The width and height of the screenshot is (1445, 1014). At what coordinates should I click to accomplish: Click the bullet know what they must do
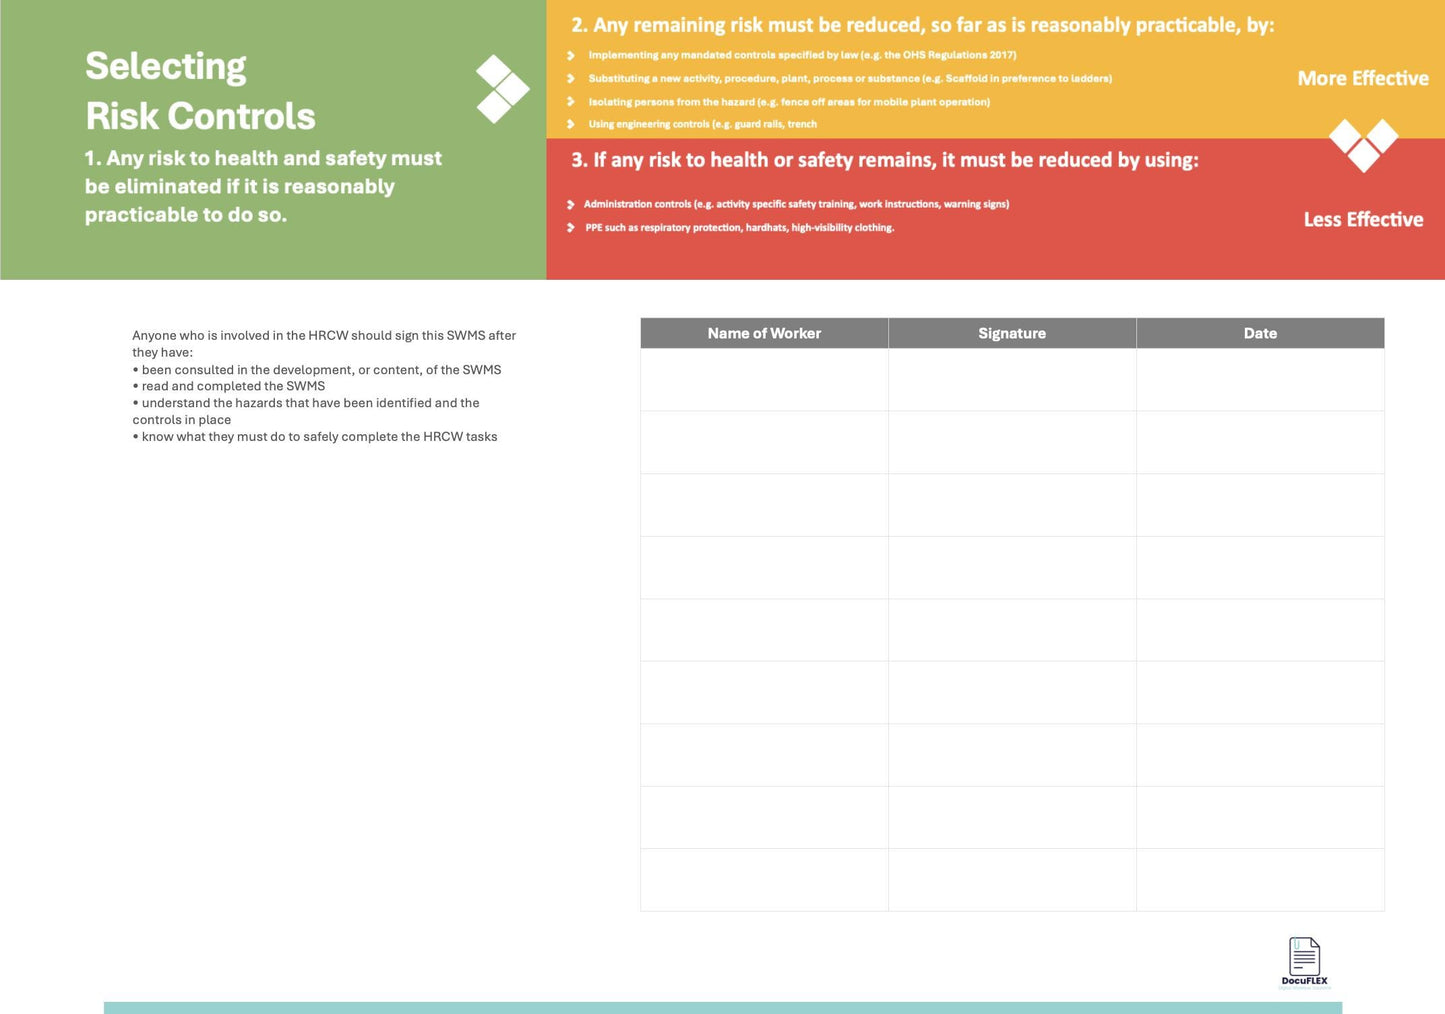pyautogui.click(x=315, y=437)
